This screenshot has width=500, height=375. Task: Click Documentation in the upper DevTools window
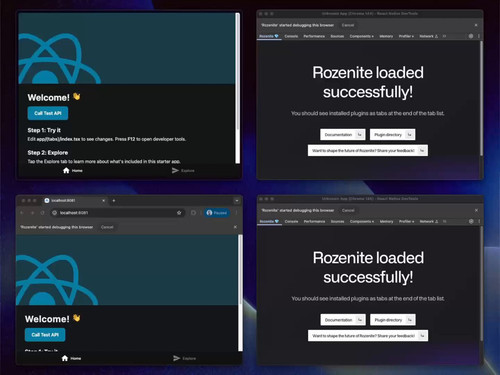(343, 135)
